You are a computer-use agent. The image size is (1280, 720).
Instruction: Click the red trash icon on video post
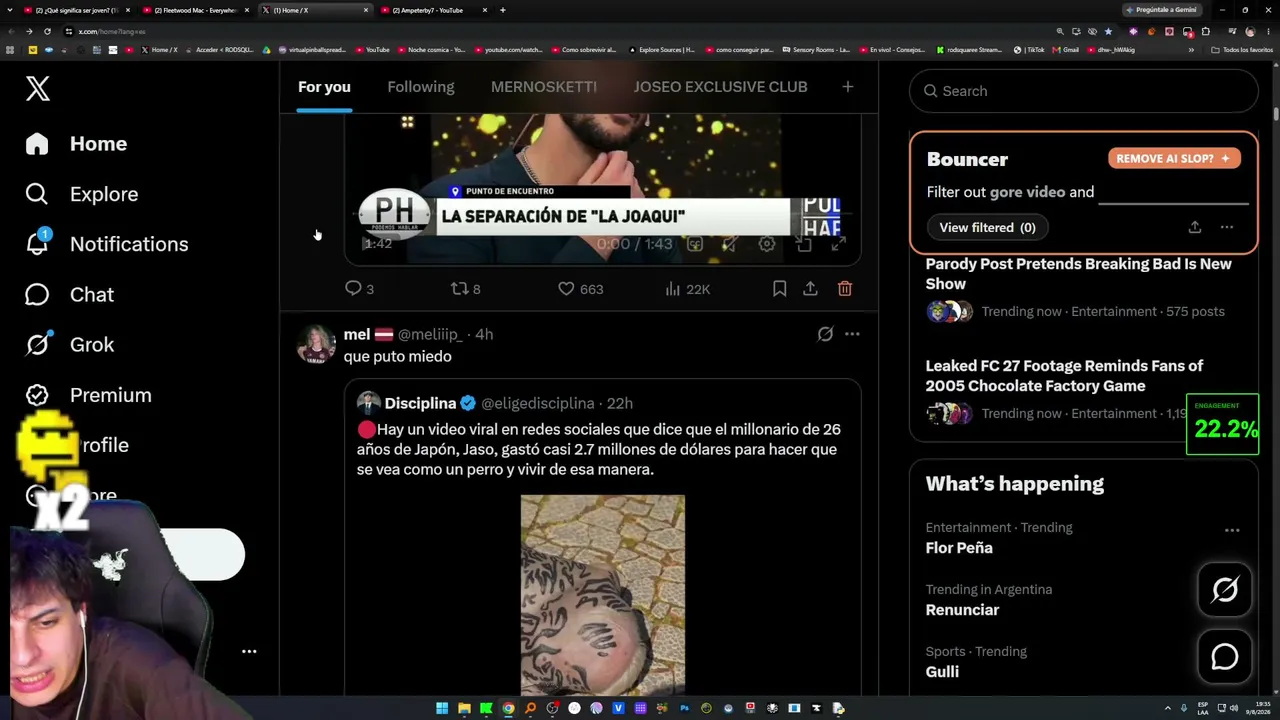pos(845,289)
